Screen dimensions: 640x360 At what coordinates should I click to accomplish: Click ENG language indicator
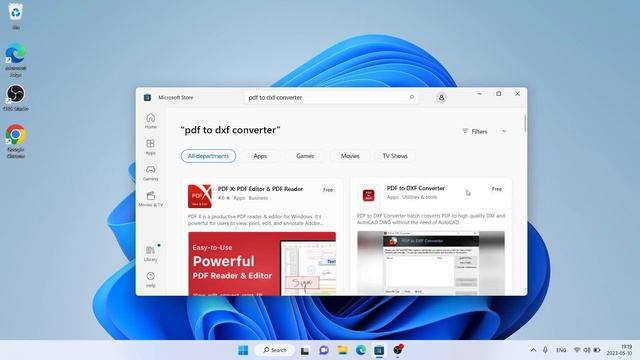pyautogui.click(x=561, y=350)
